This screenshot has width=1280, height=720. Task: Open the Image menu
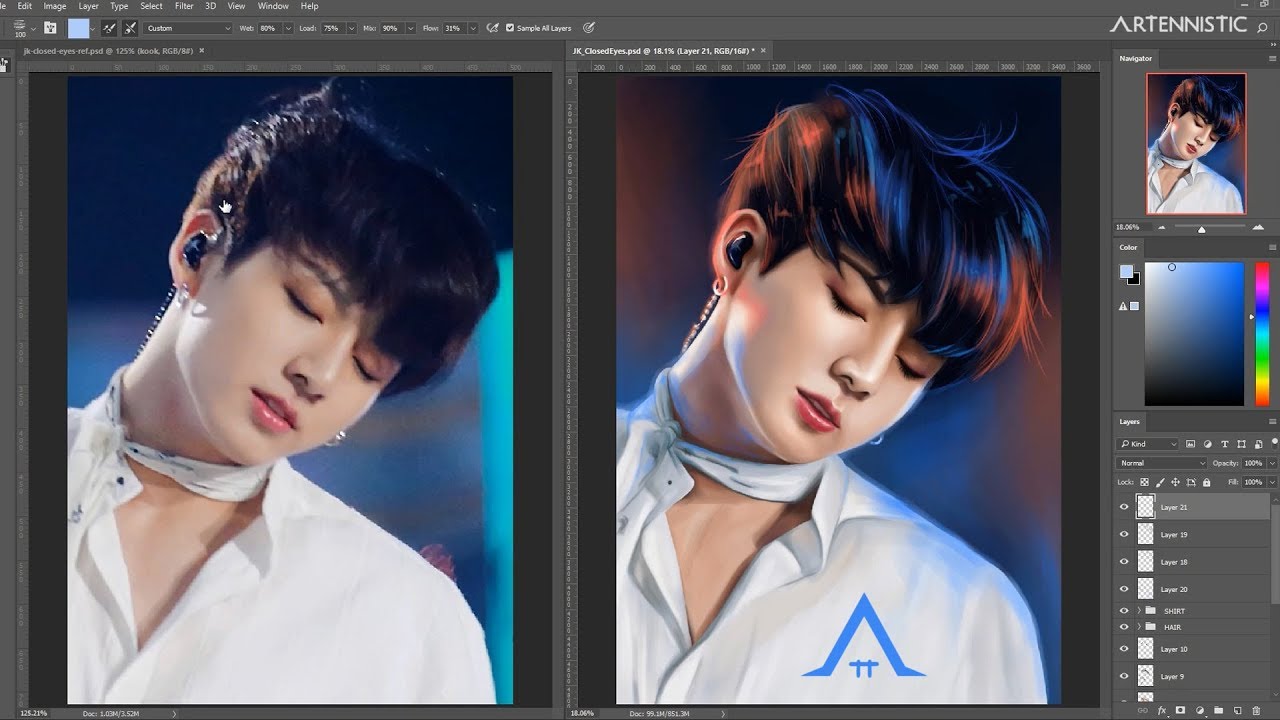[55, 6]
